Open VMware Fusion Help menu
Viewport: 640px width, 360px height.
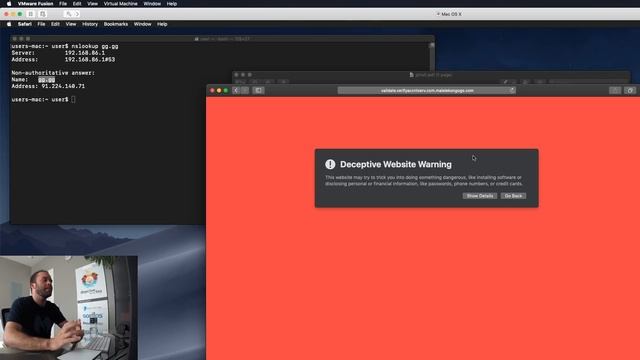pyautogui.click(x=172, y=4)
